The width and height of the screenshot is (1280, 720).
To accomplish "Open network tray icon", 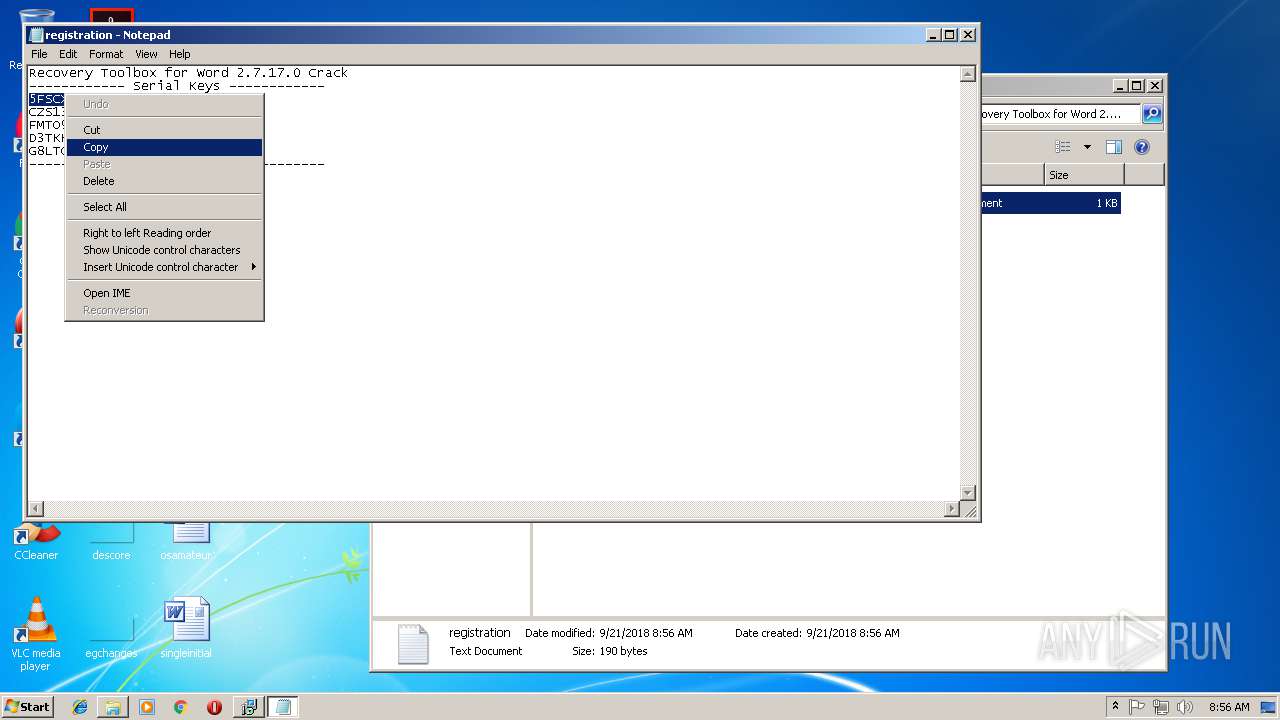I will (1161, 707).
